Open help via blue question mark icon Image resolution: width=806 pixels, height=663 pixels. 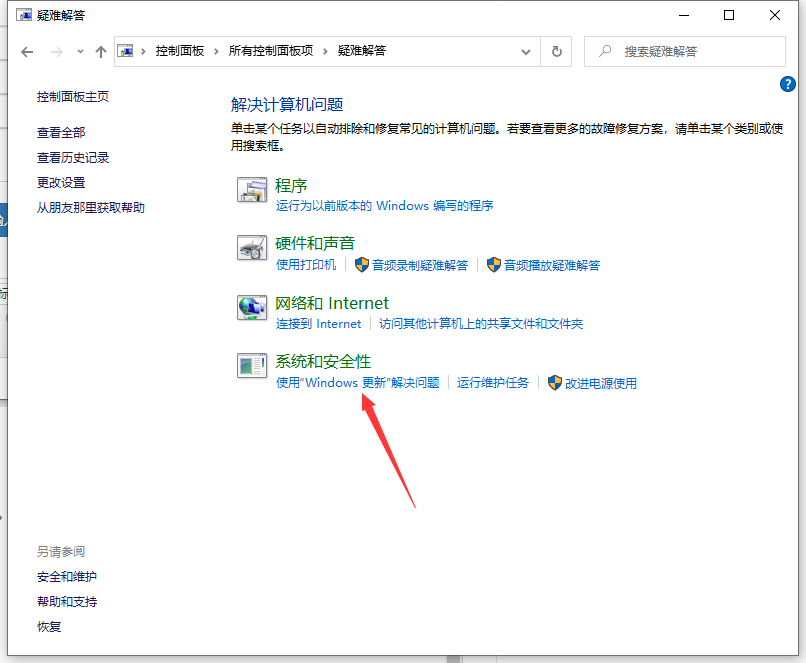(786, 84)
